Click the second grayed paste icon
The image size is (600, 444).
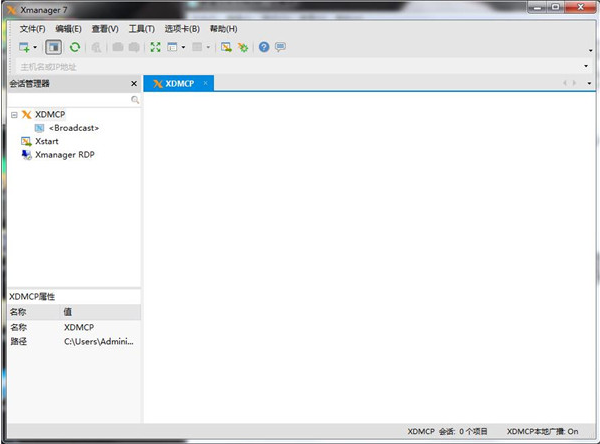point(134,47)
